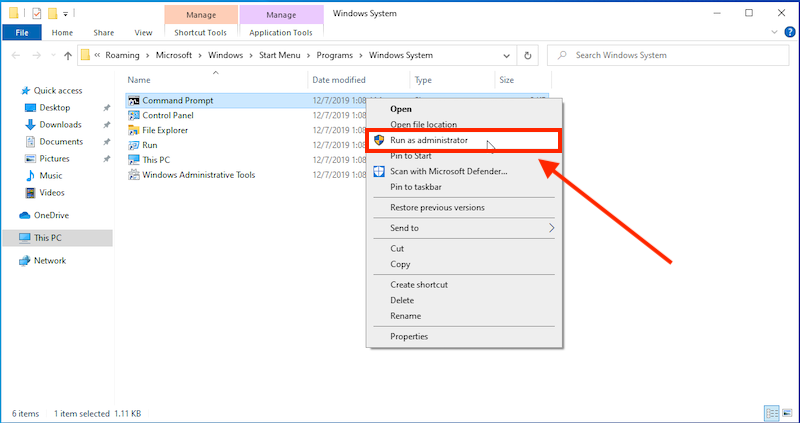The height and width of the screenshot is (423, 800).
Task: Click the Music note icon in sidebar
Action: 31,176
